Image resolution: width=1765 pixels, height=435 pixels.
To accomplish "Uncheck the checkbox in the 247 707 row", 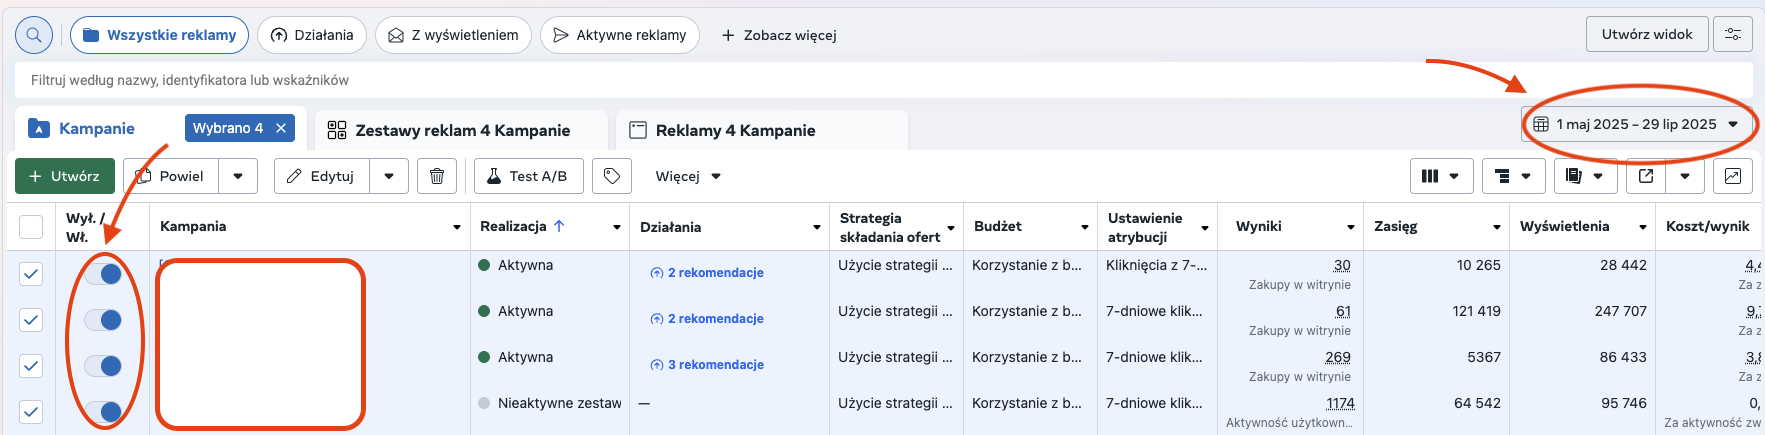I will pos(31,319).
